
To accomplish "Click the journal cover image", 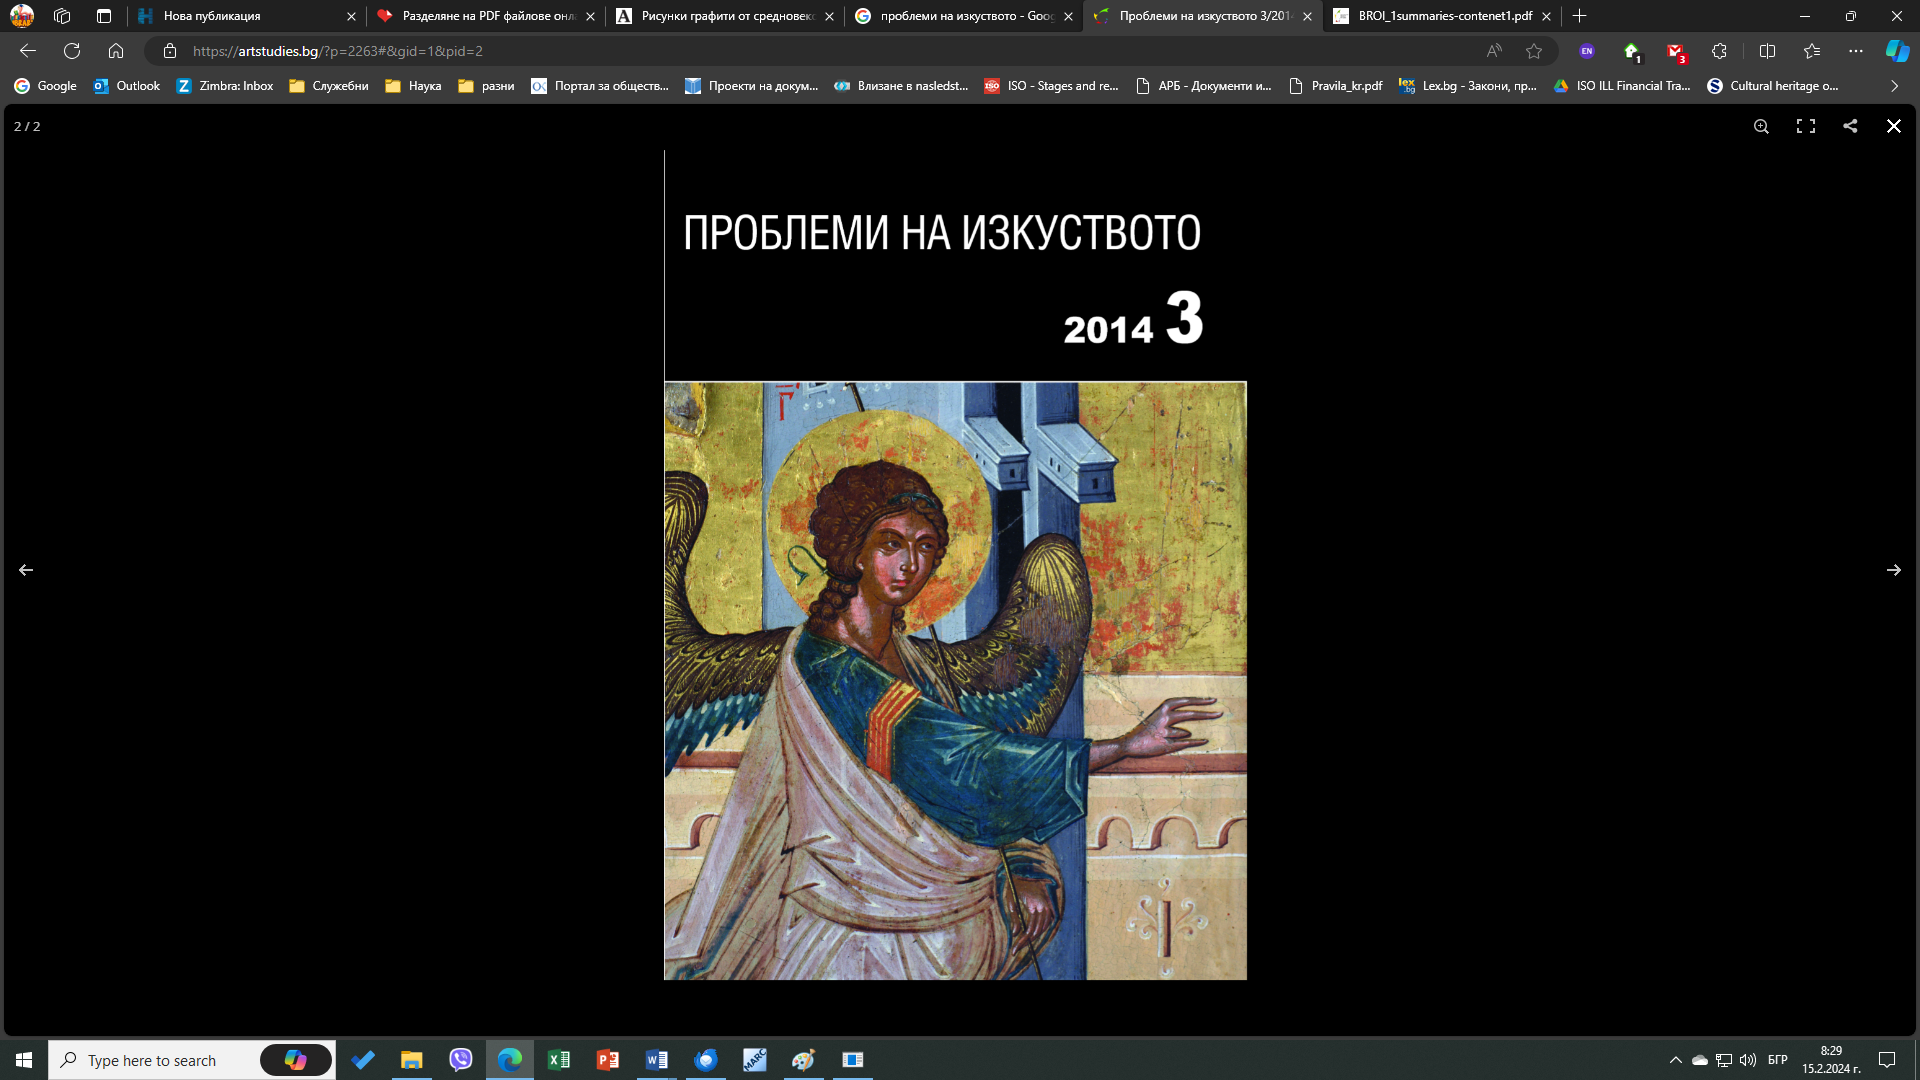I will [x=955, y=565].
